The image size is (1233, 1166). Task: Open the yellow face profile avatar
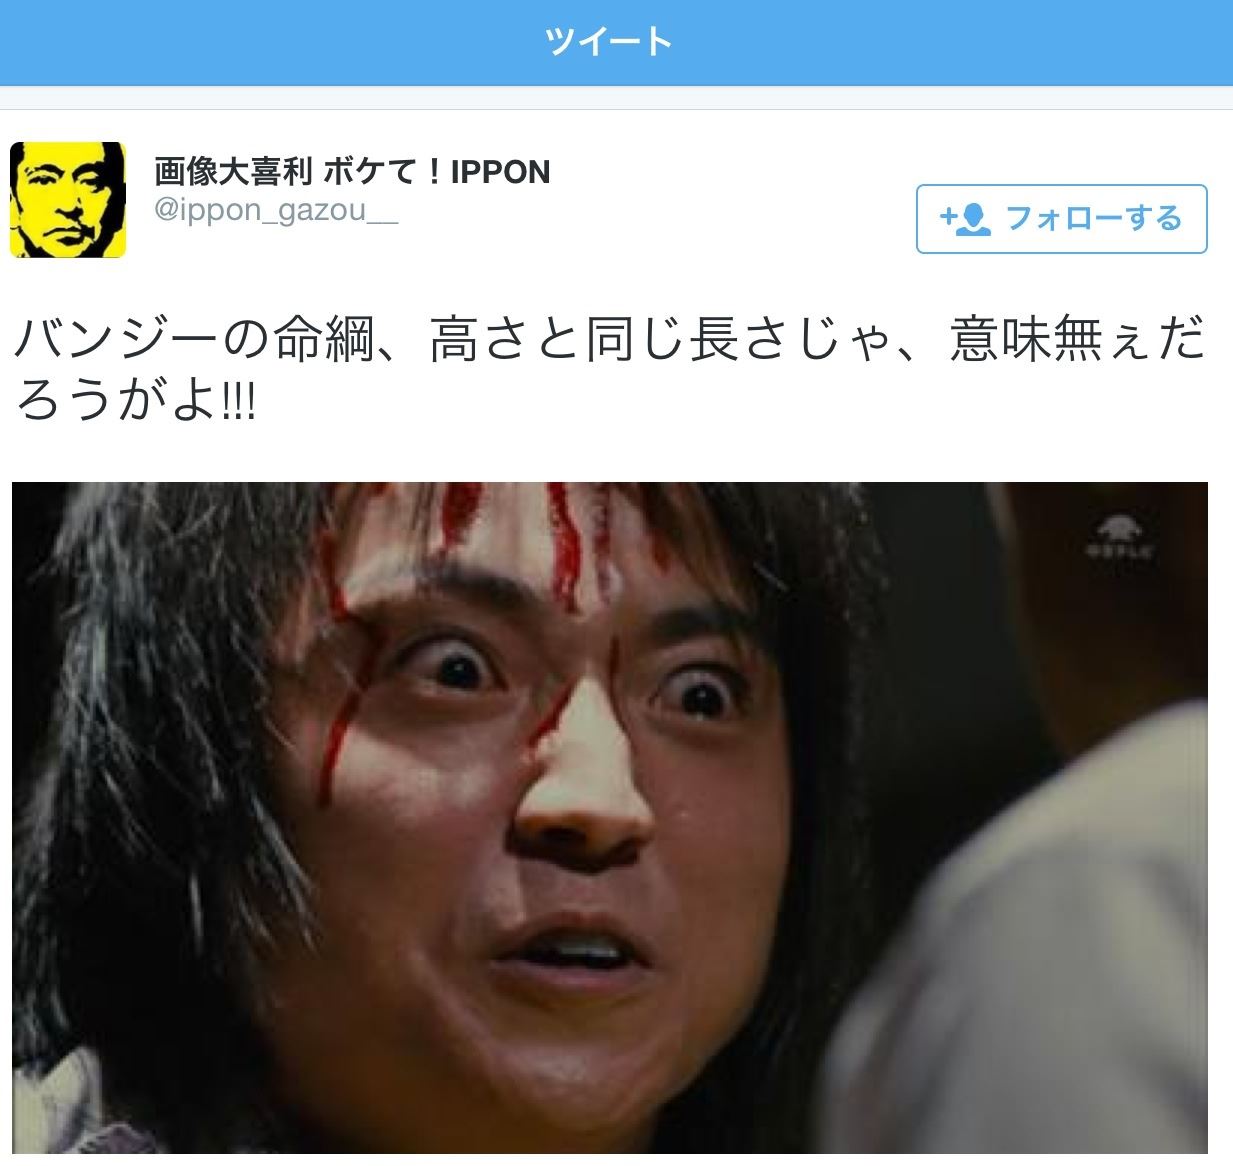[x=68, y=200]
